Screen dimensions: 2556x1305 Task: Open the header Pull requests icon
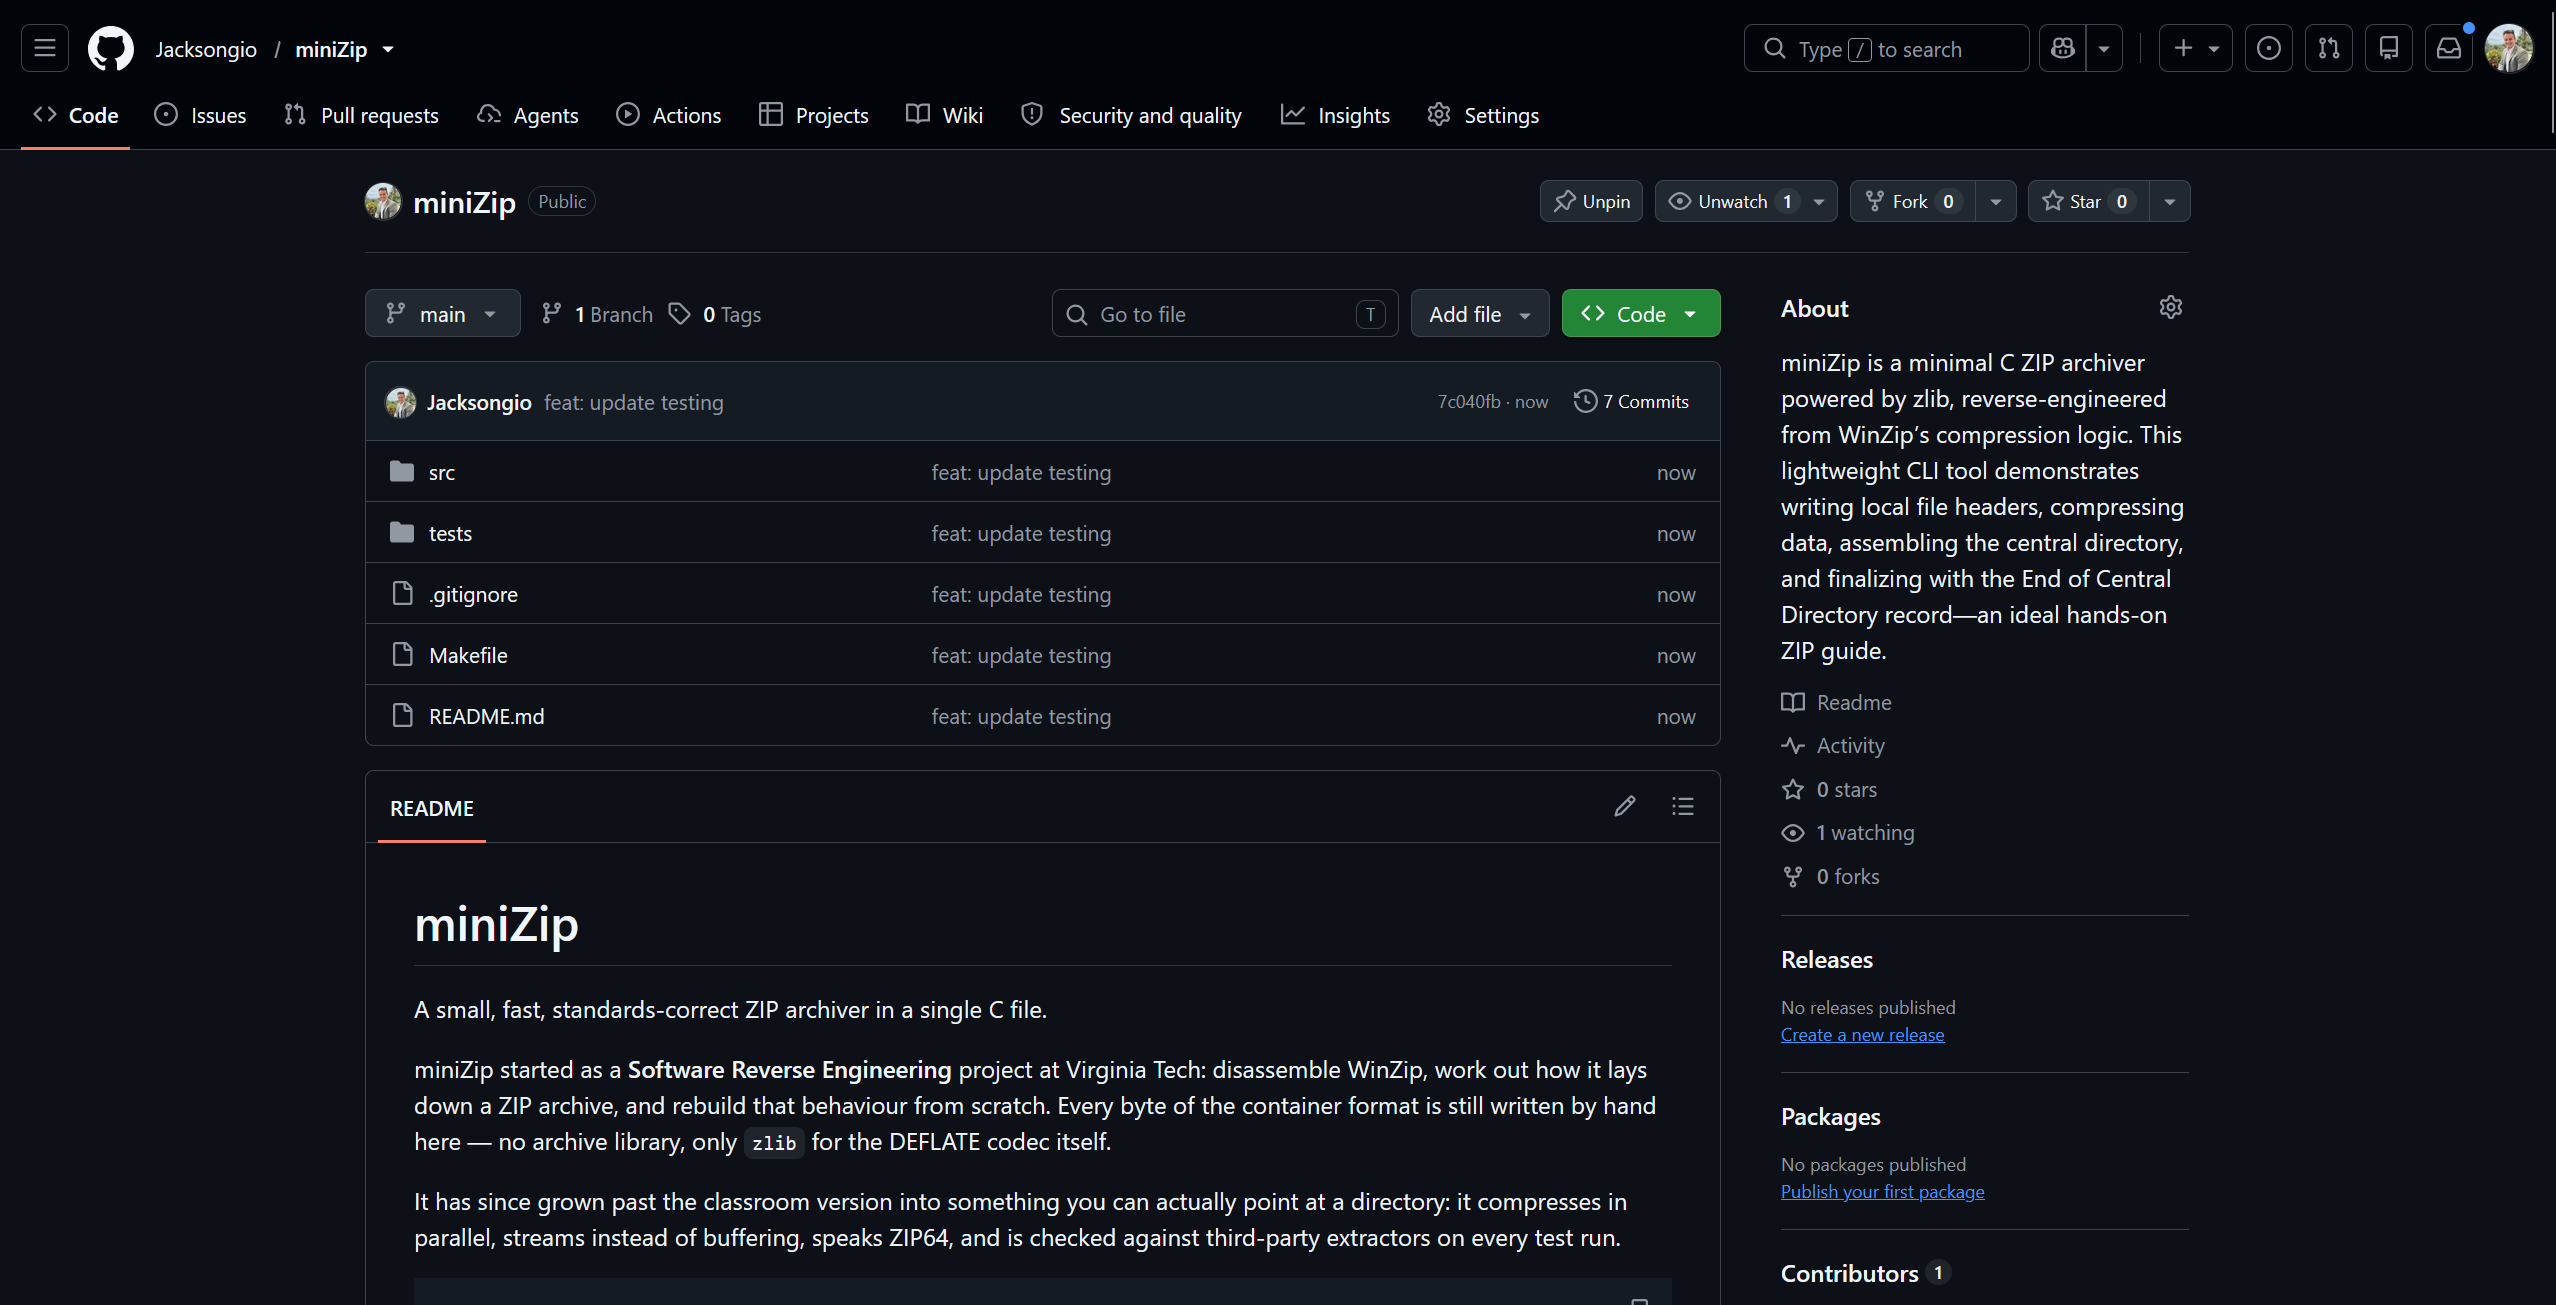[2328, 48]
